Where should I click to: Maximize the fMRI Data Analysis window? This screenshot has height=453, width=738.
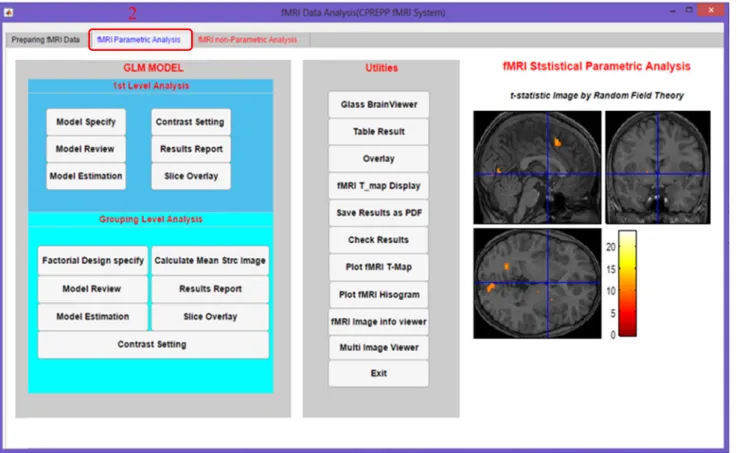click(x=689, y=10)
